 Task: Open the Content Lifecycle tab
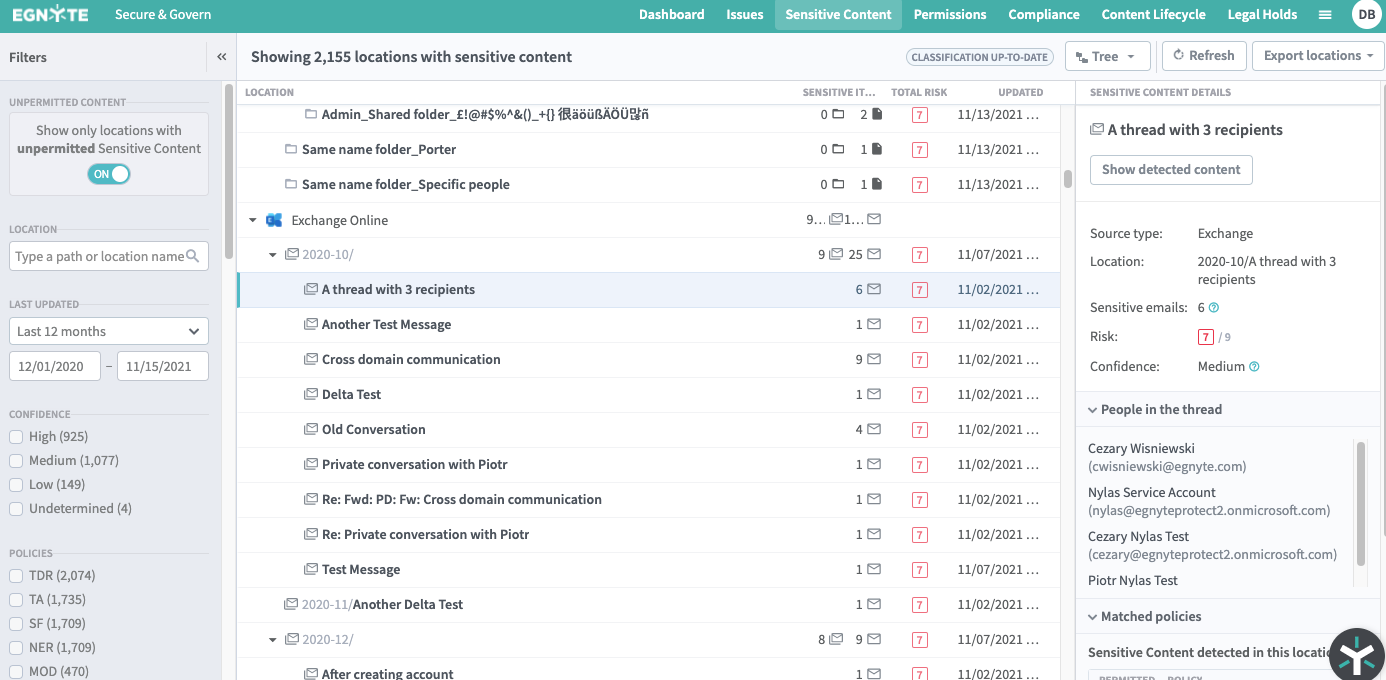(1153, 15)
